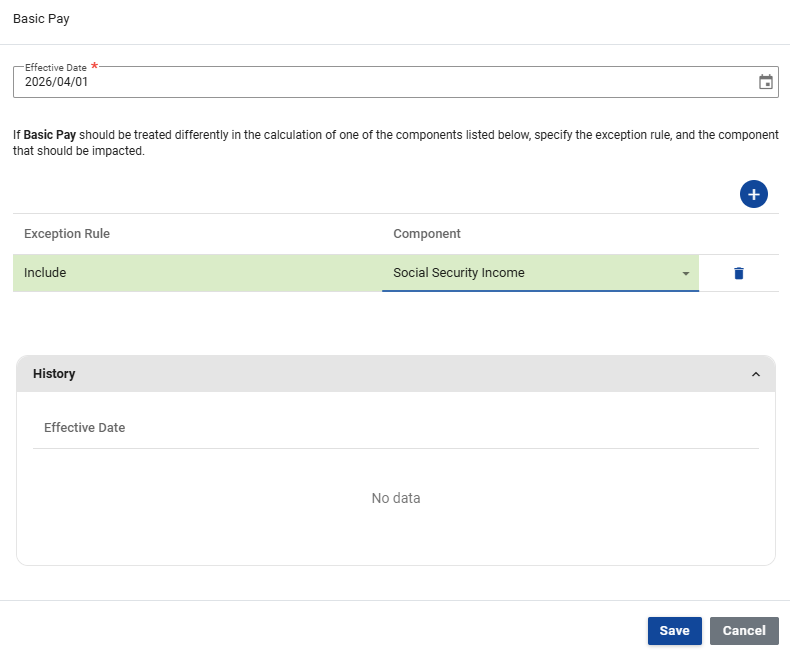Collapse the History panel using the chevron
Image resolution: width=790 pixels, height=653 pixels.
755,374
